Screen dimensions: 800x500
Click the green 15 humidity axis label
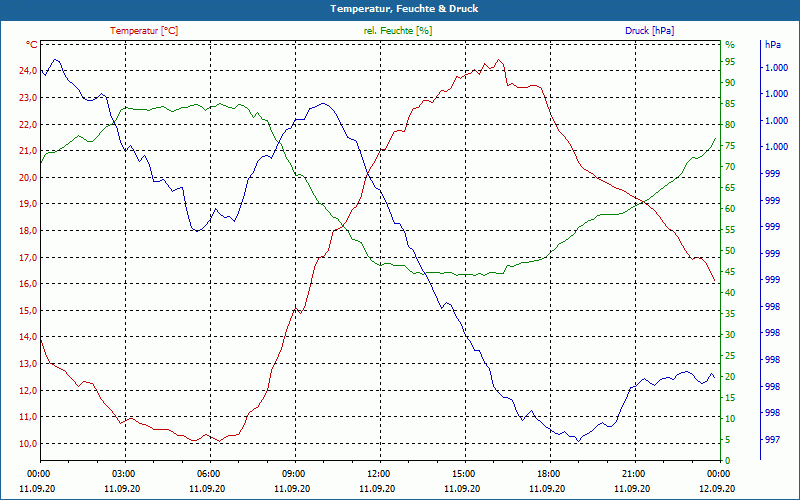click(x=730, y=398)
